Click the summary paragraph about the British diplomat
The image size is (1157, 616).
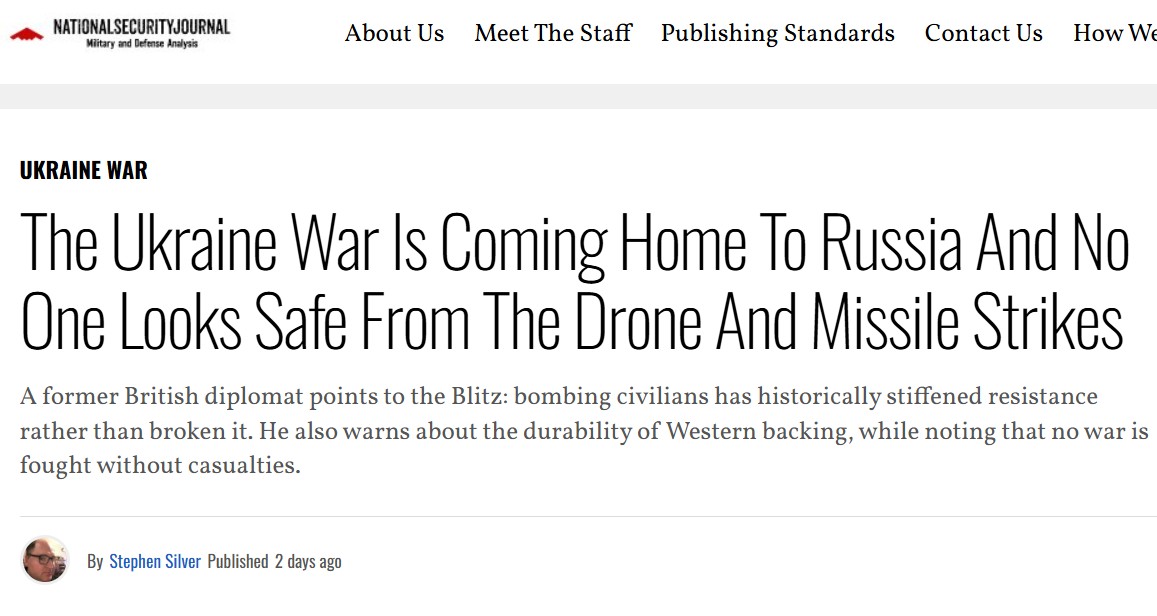click(584, 431)
